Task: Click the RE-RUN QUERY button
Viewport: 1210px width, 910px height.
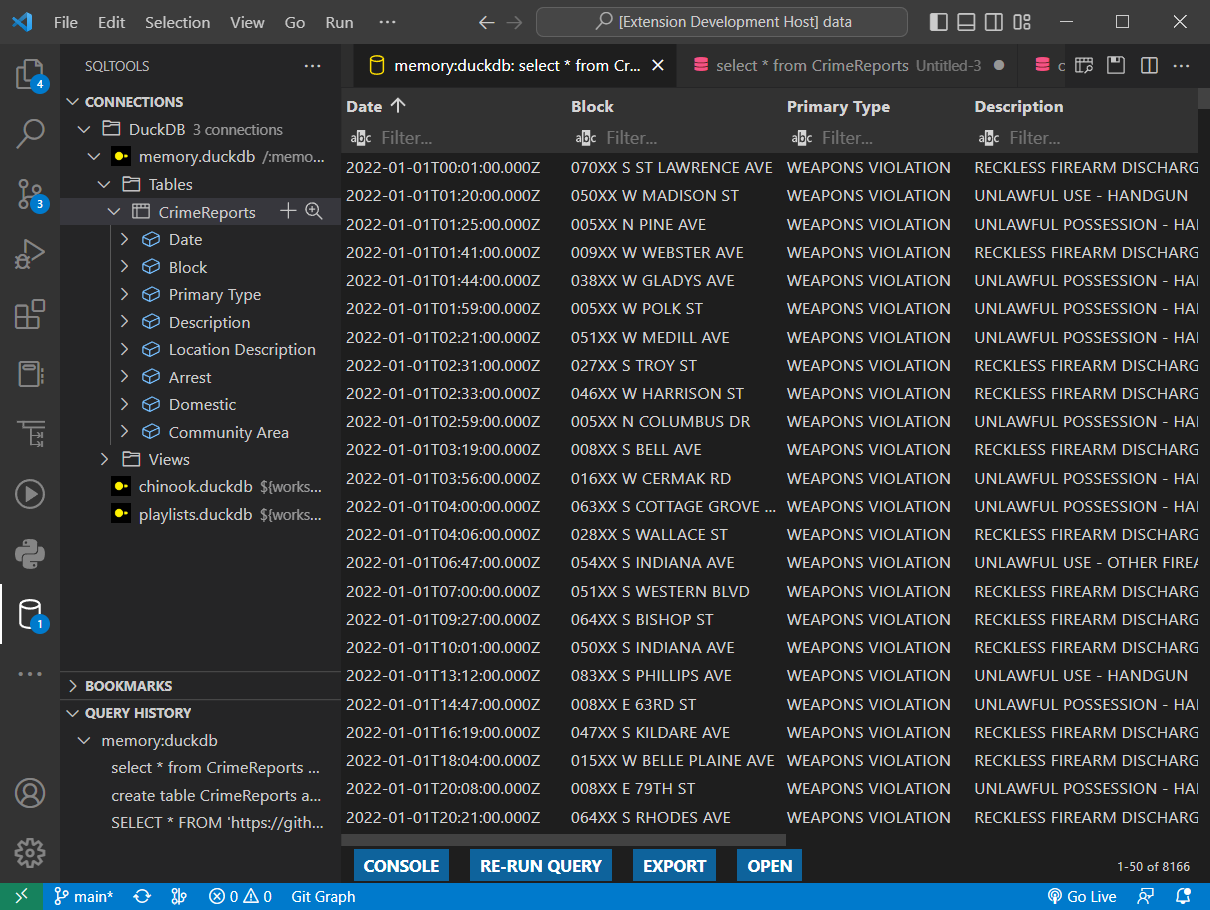Action: 540,866
